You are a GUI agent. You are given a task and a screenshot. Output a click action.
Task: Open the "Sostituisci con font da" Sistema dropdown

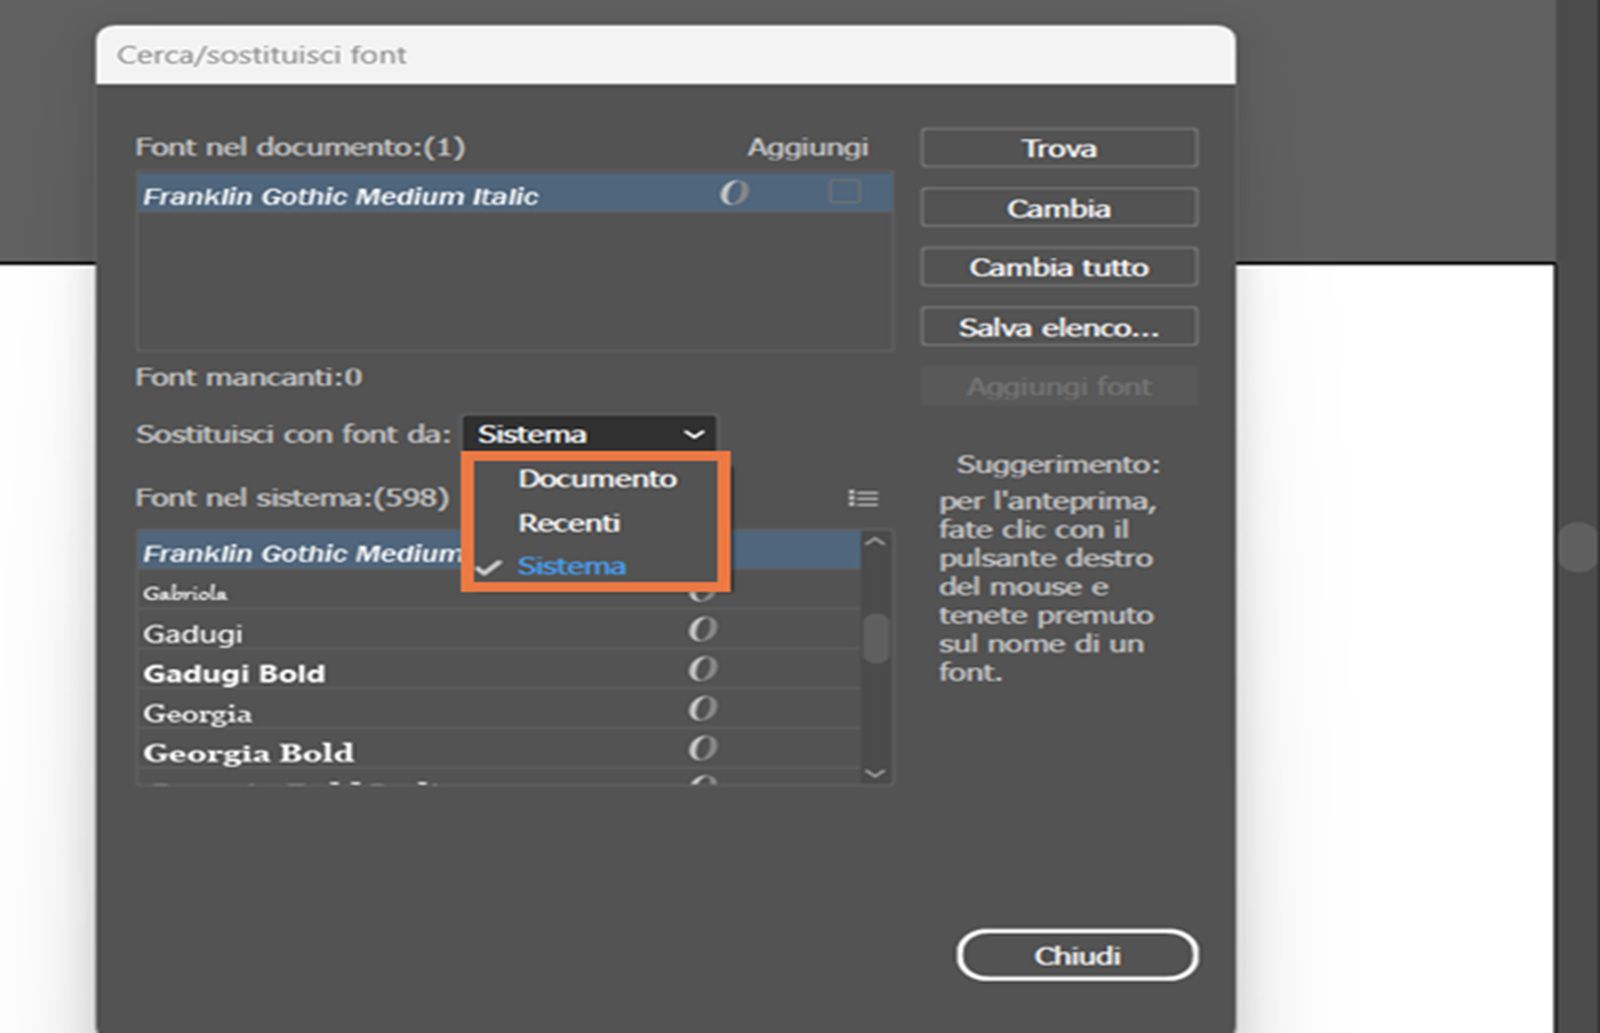pos(589,434)
